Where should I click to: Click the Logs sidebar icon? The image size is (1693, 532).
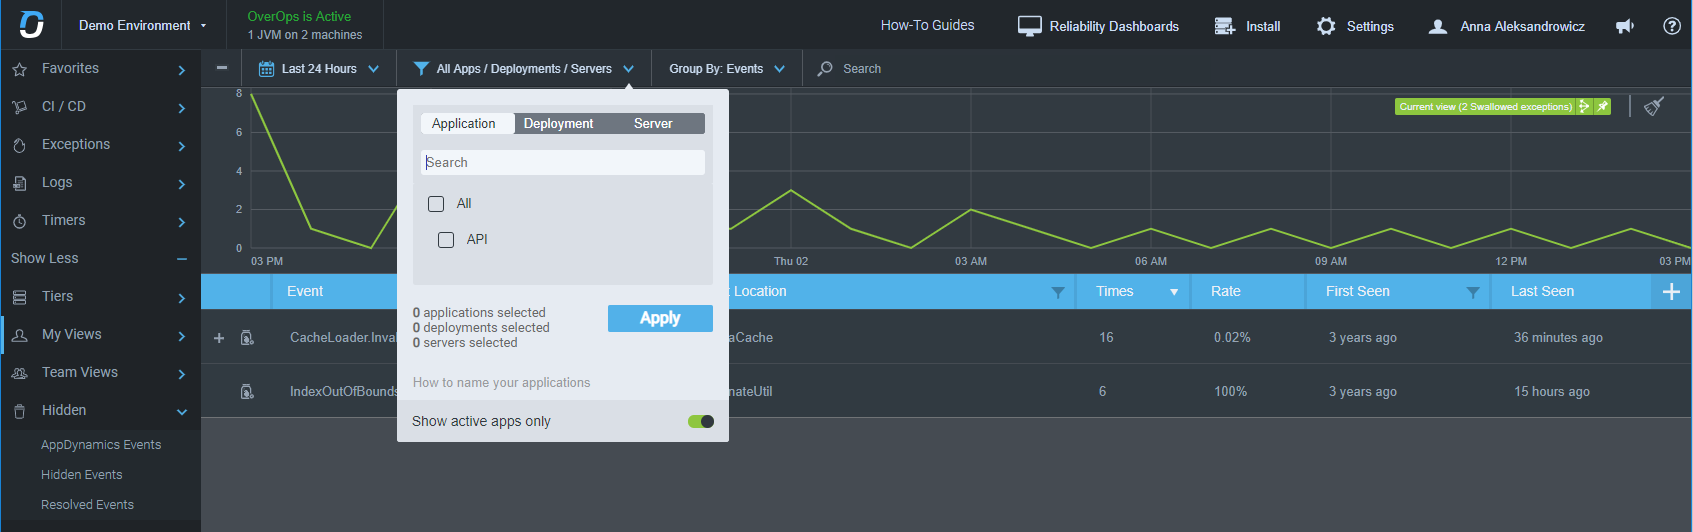[19, 183]
